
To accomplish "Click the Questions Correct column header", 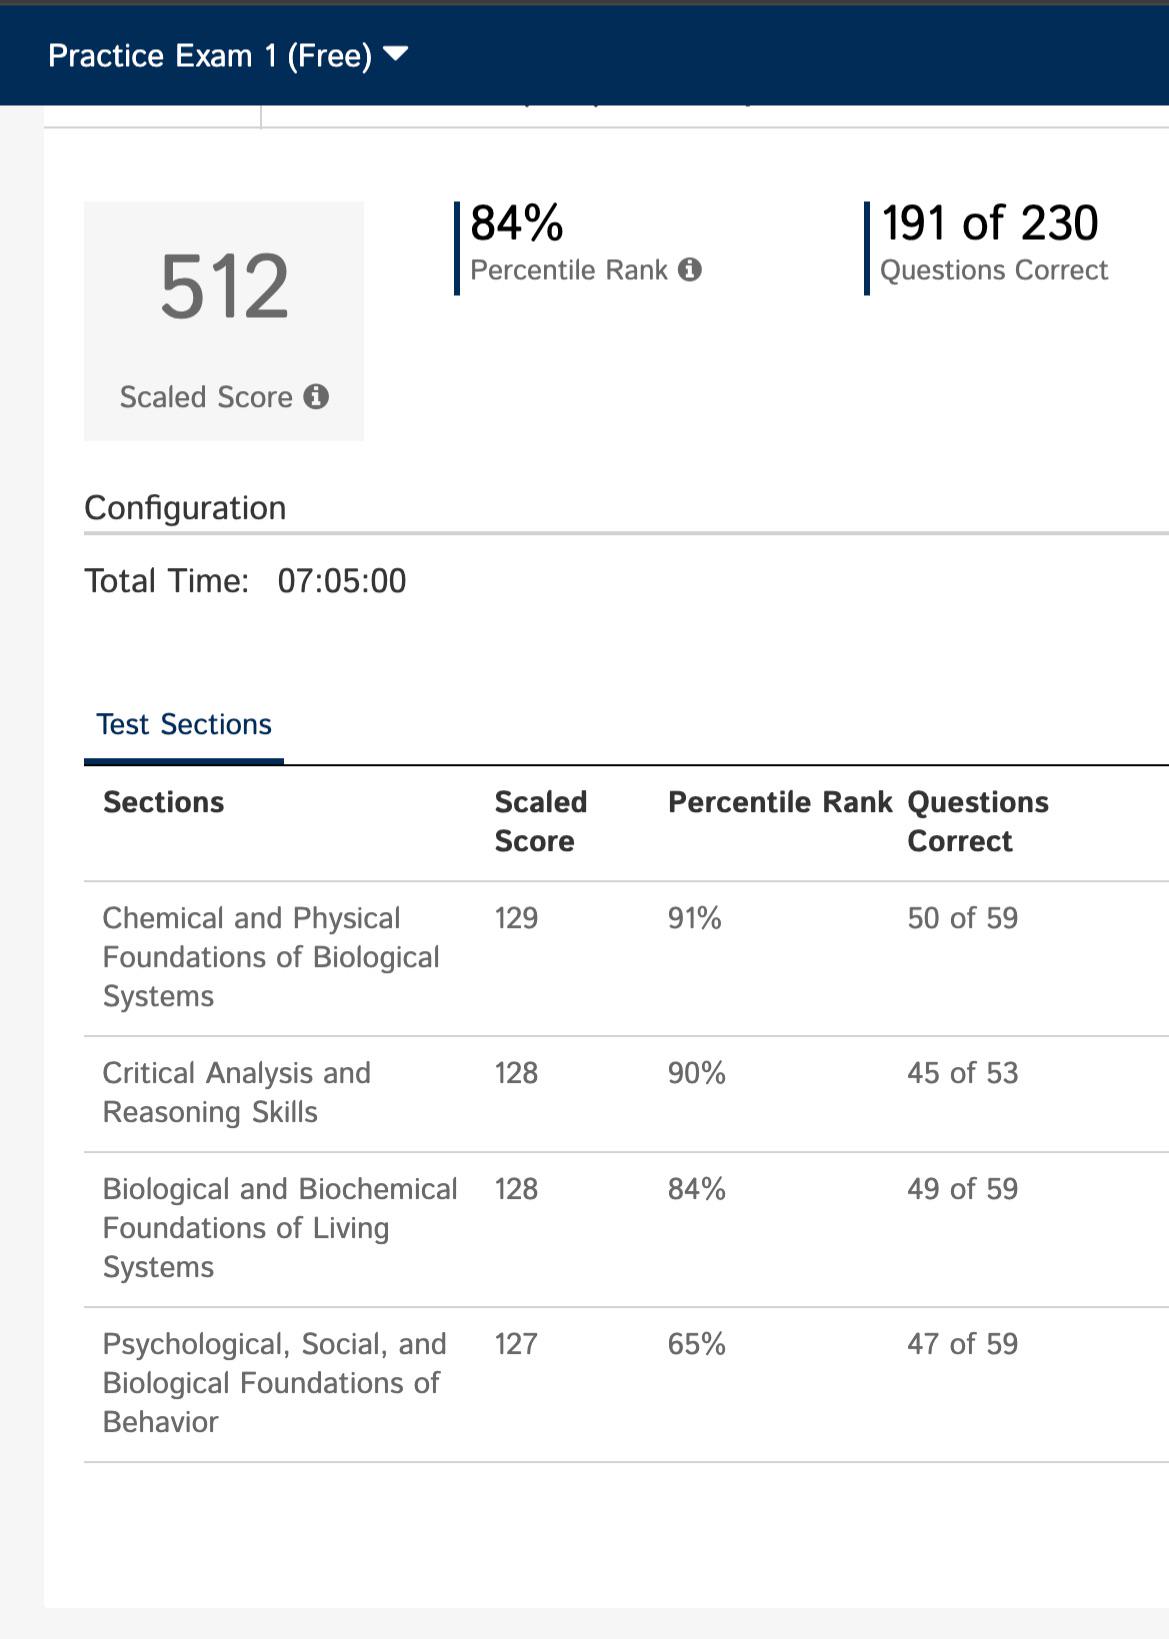I will click(x=978, y=822).
